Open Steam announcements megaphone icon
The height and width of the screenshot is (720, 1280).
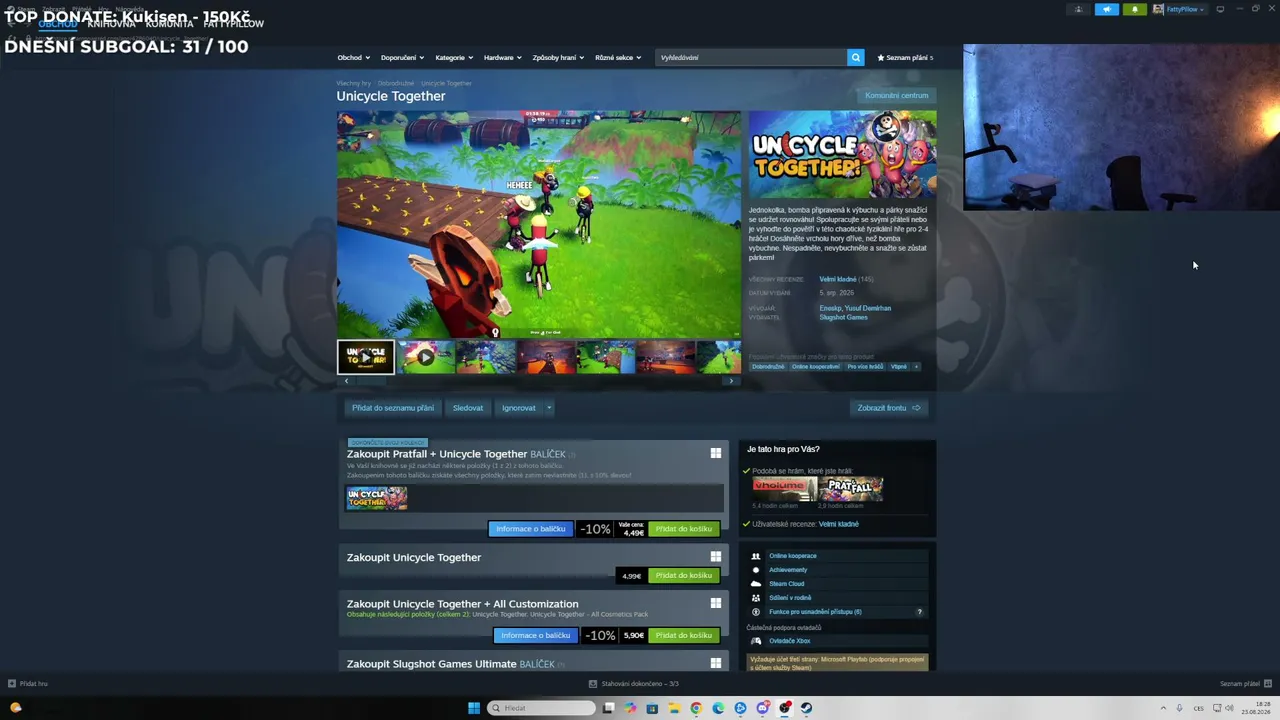pyautogui.click(x=1107, y=9)
